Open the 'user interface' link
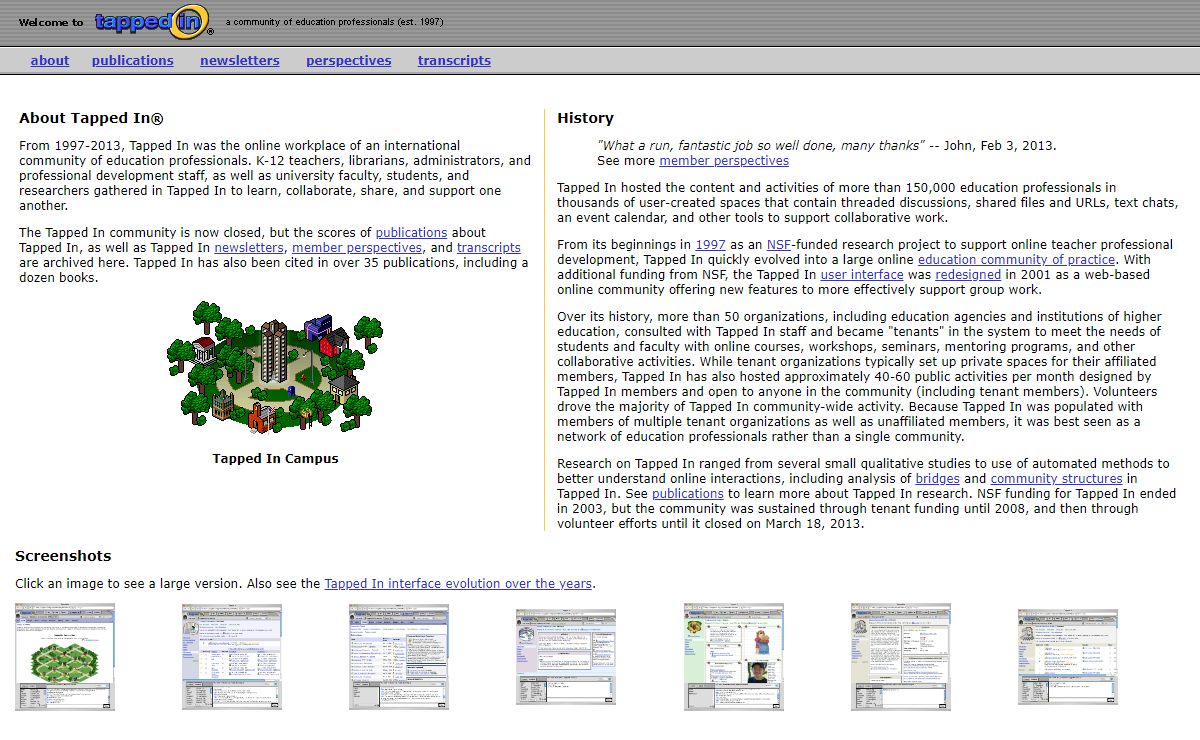This screenshot has width=1200, height=740. (862, 275)
